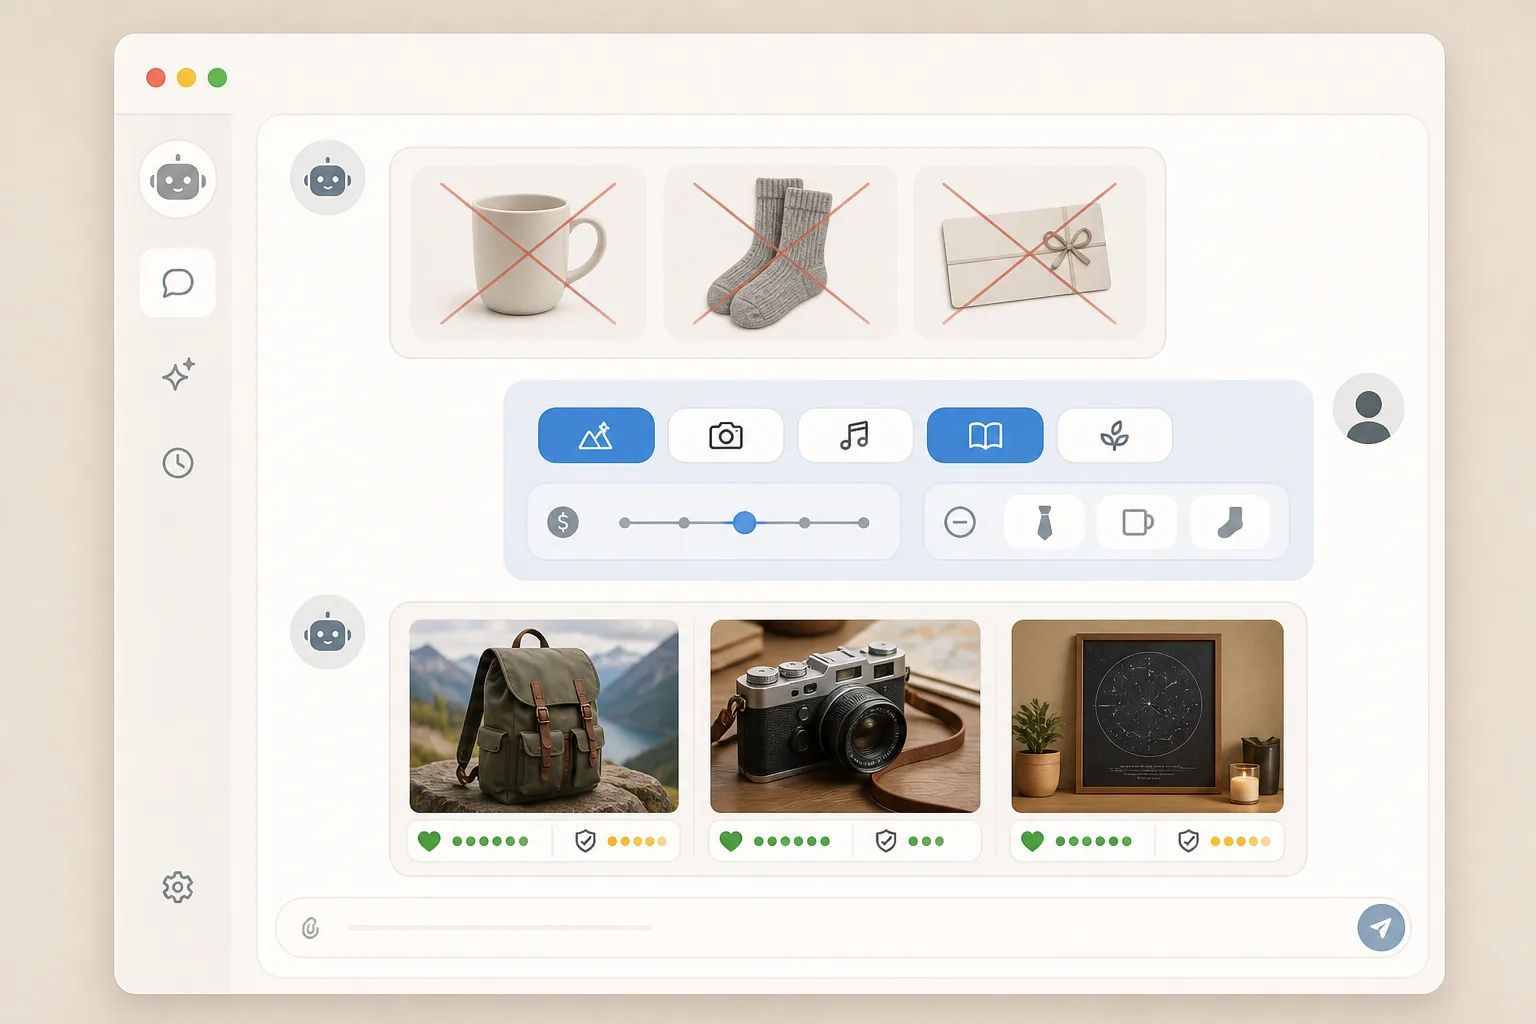Open the green backpack product image

pyautogui.click(x=544, y=716)
